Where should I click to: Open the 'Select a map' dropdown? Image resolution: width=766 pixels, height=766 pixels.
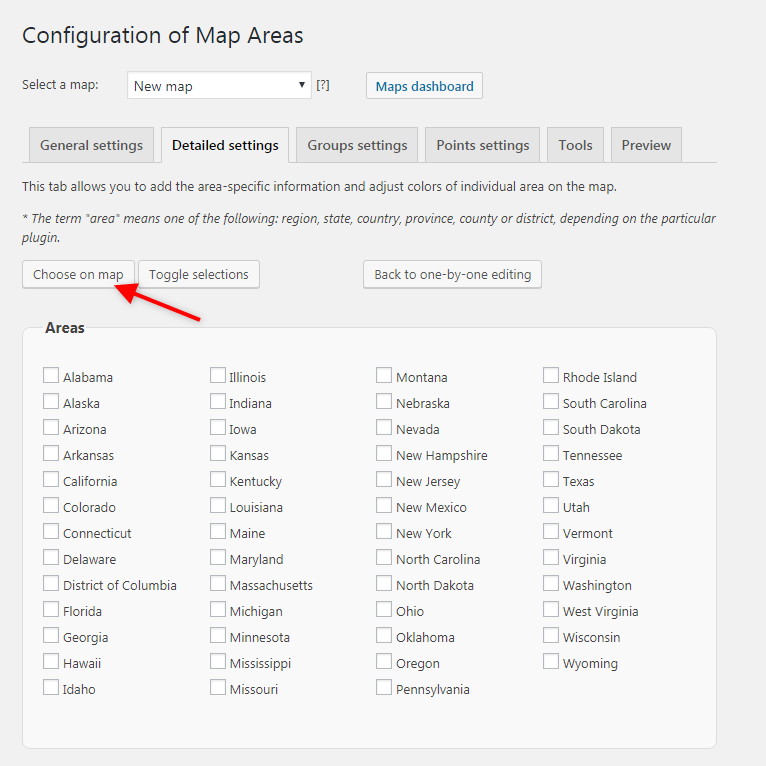[220, 86]
